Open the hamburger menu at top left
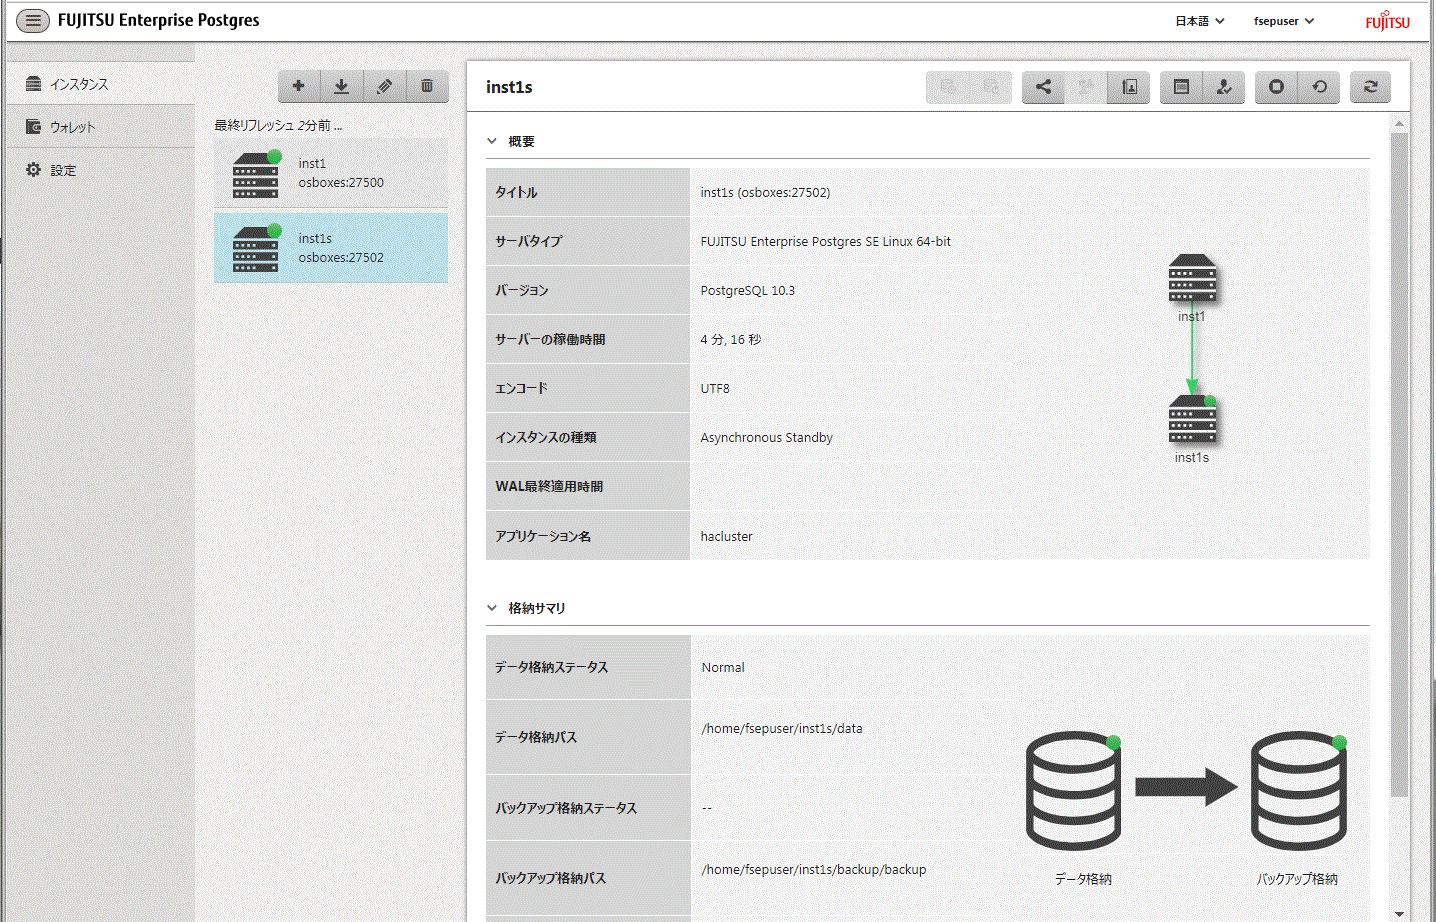The image size is (1436, 922). tap(32, 20)
